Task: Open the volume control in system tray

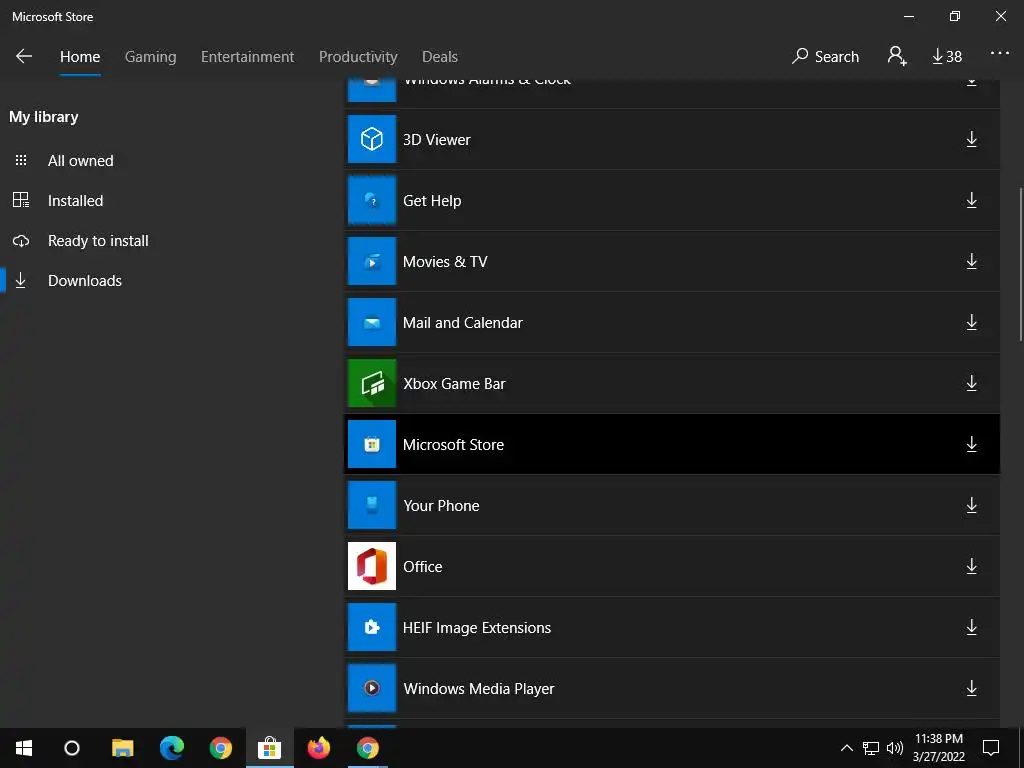Action: 895,748
